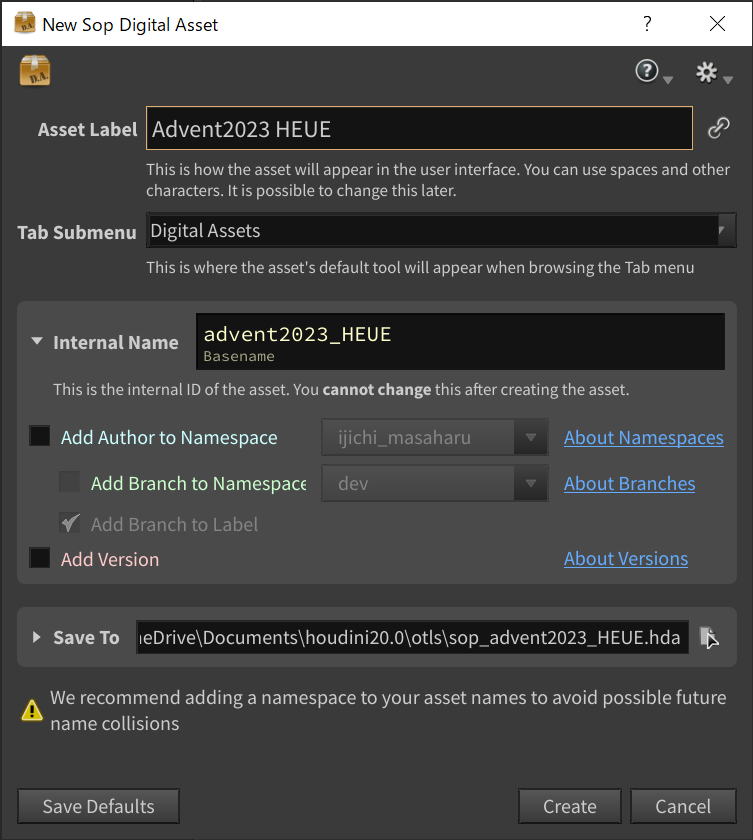Open the Tab Submenu dropdown

(x=441, y=231)
